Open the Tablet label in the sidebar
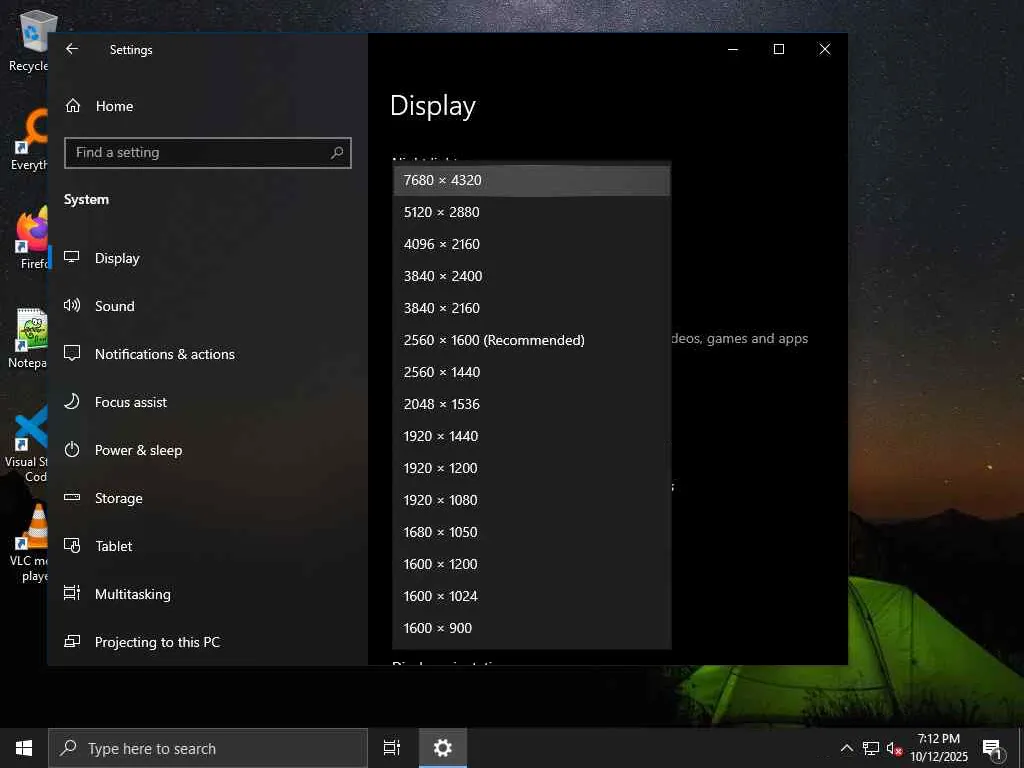 point(114,546)
